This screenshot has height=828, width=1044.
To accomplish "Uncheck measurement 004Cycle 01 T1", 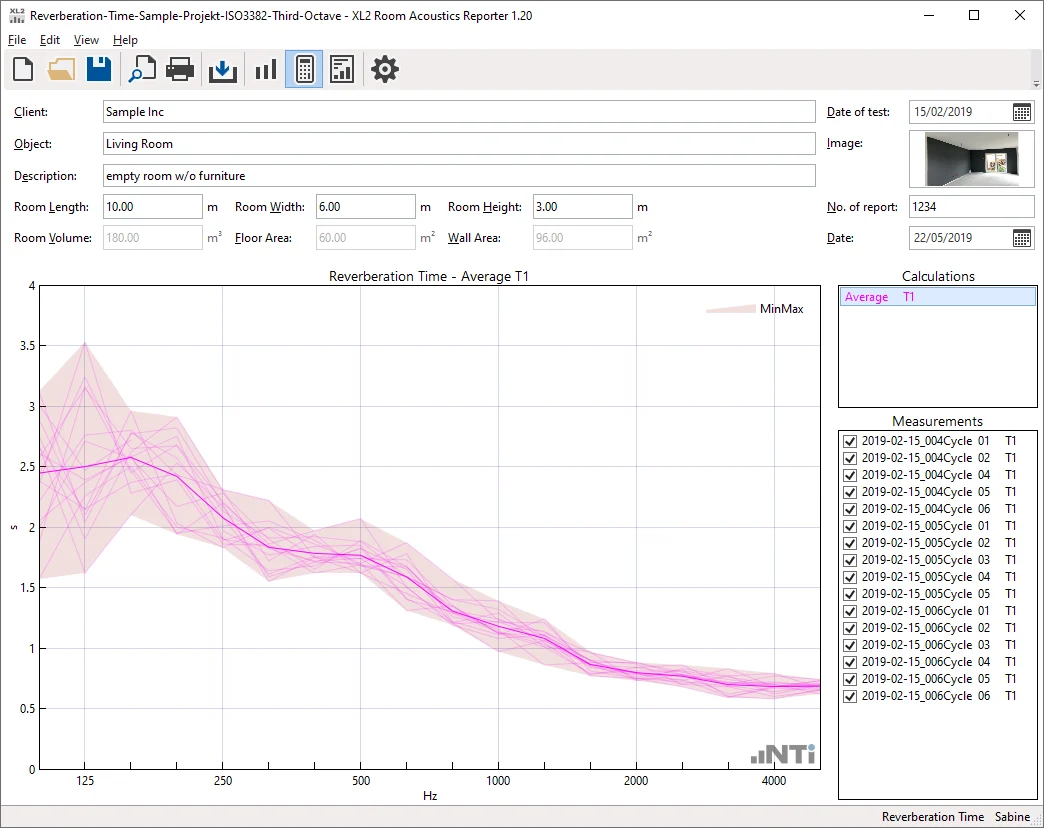I will [850, 441].
